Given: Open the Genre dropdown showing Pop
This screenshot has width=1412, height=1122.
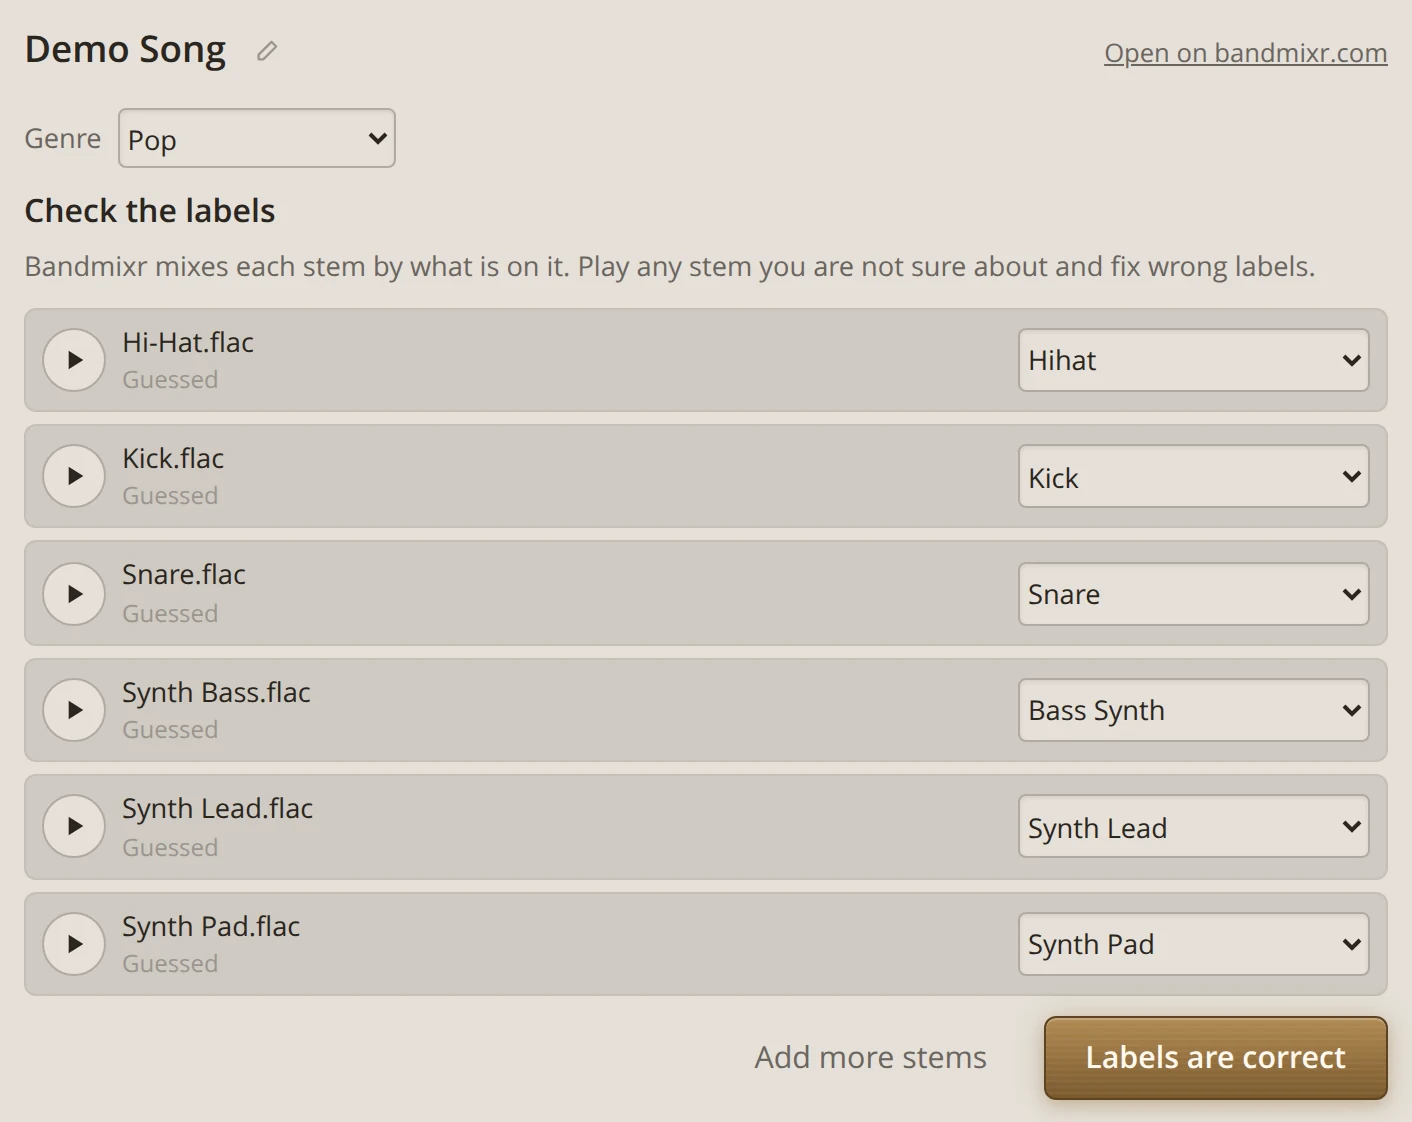Looking at the screenshot, I should pos(257,138).
